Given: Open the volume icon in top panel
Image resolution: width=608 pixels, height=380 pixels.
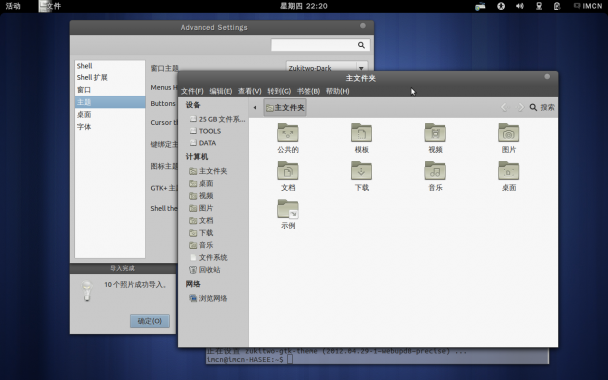Looking at the screenshot, I should click(x=520, y=6).
